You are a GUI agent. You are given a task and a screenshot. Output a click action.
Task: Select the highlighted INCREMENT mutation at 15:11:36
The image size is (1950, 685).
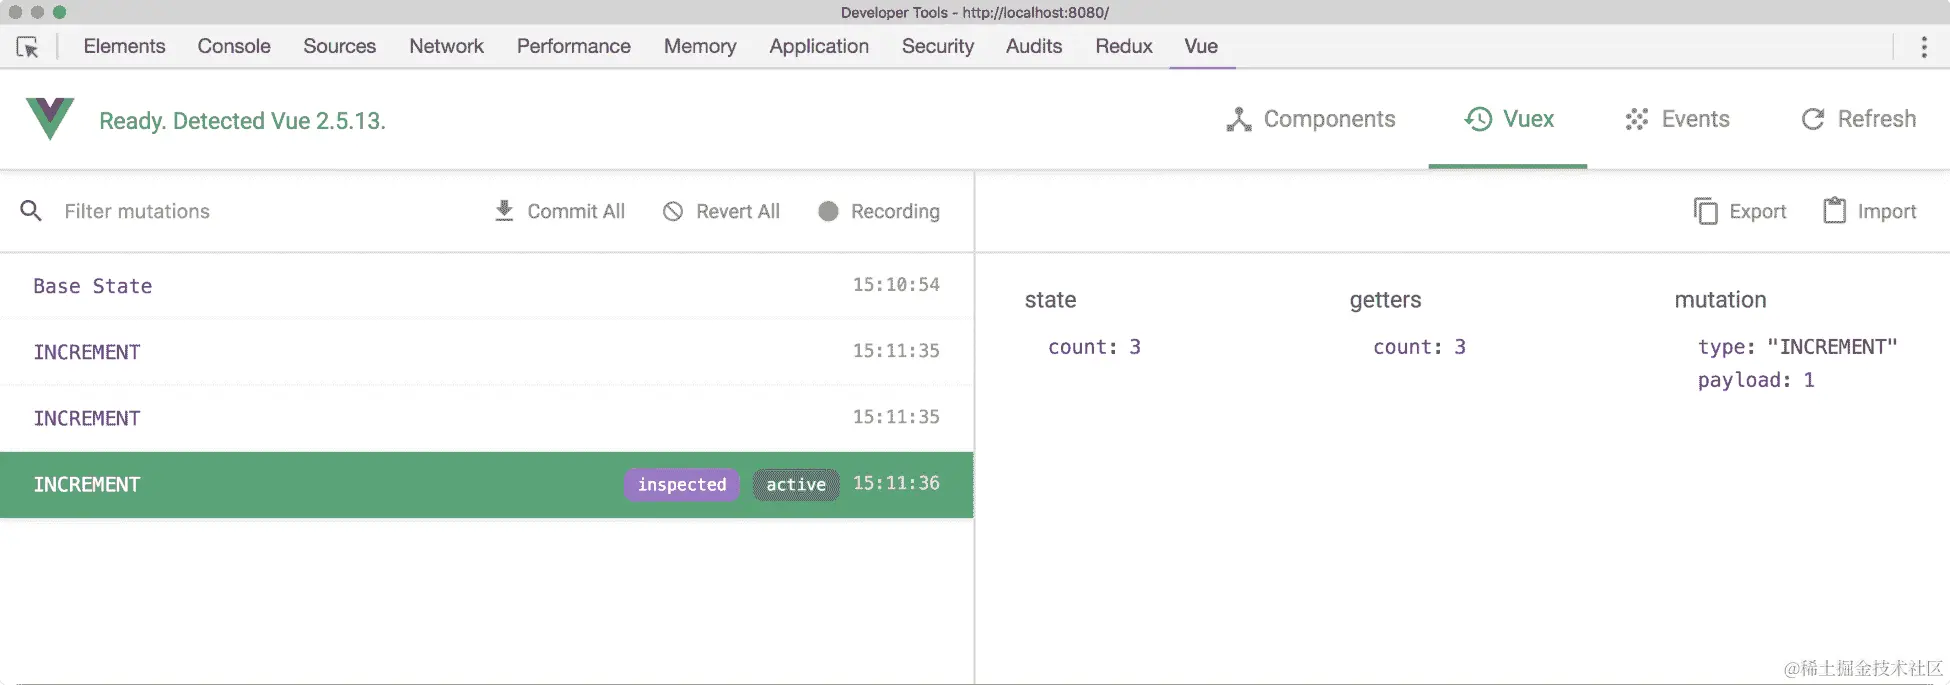tap(486, 484)
